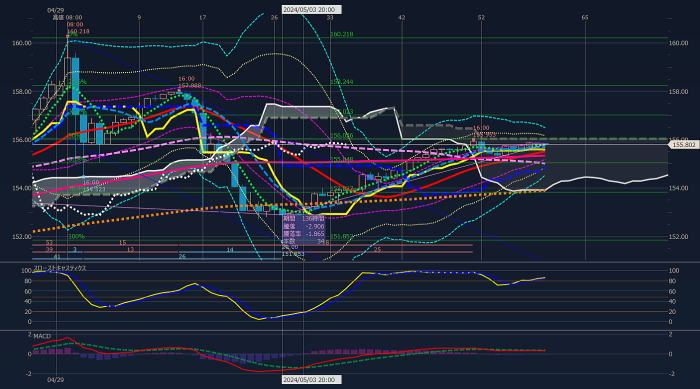Click time-cycle marker 17 at top
The width and height of the screenshot is (700, 389).
click(x=202, y=17)
